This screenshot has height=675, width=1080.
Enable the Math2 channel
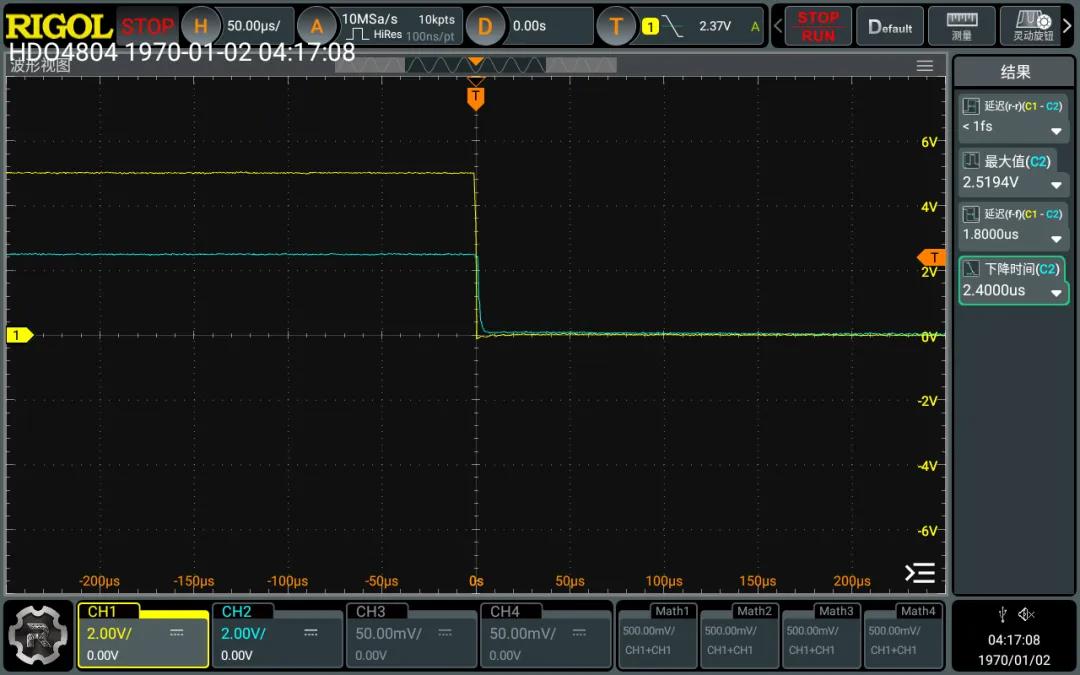(x=739, y=635)
